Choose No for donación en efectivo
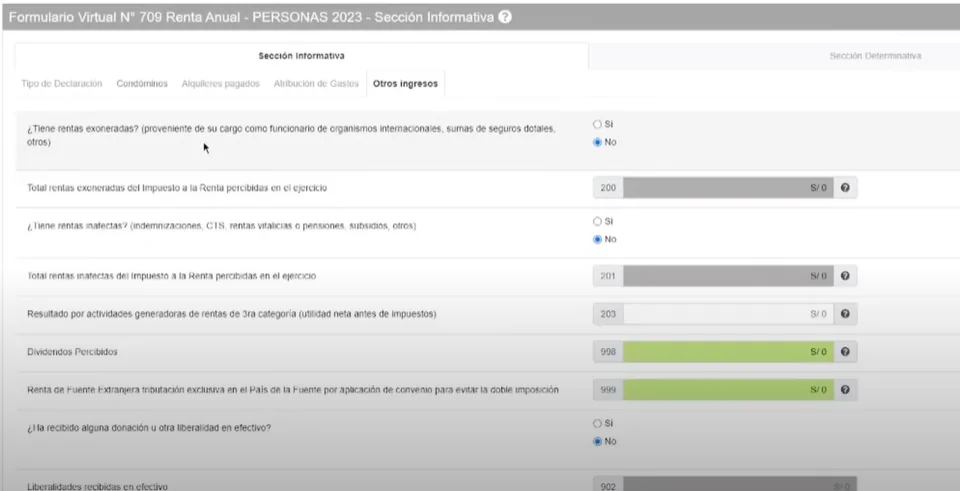Image resolution: width=960 pixels, height=491 pixels. [598, 441]
